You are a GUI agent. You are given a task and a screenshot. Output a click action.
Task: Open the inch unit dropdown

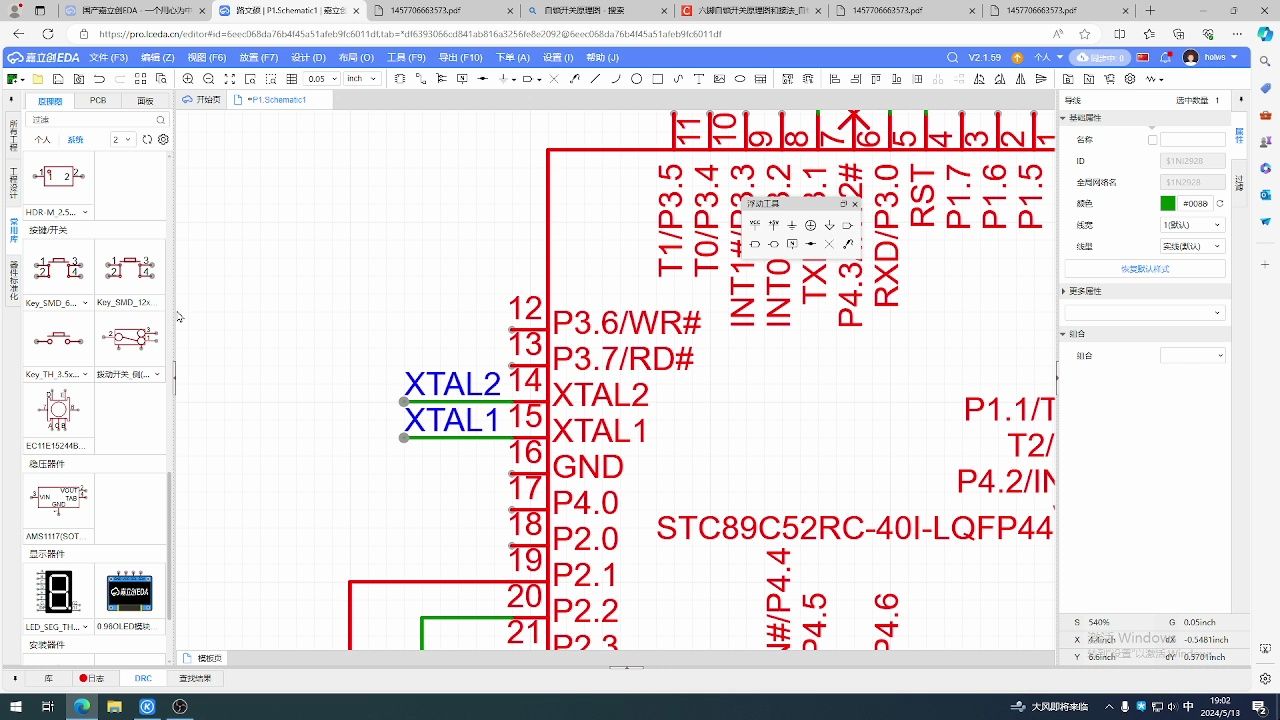[x=362, y=78]
